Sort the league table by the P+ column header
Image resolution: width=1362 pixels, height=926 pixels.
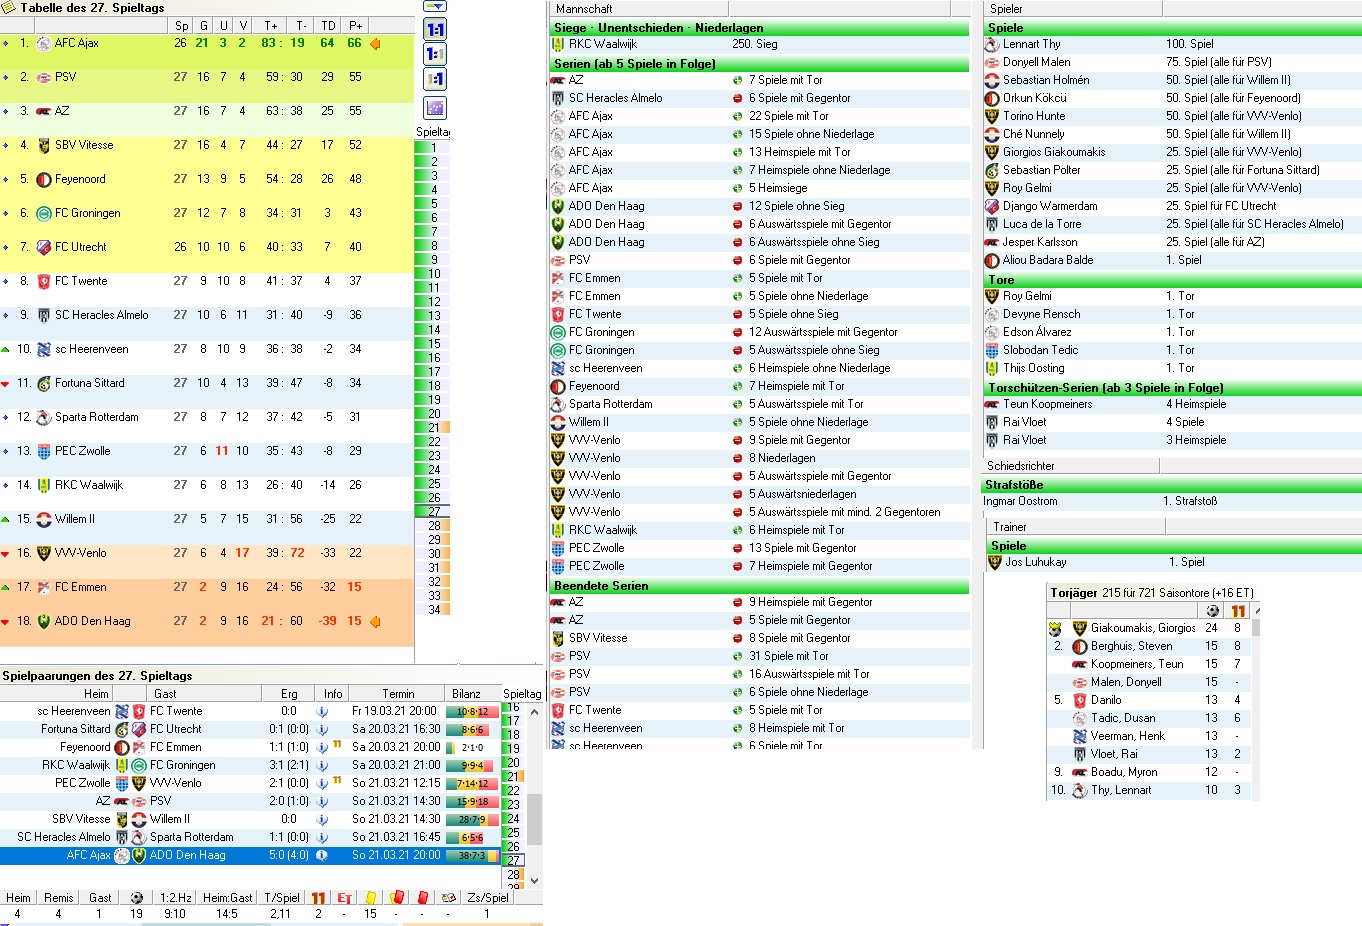355,25
